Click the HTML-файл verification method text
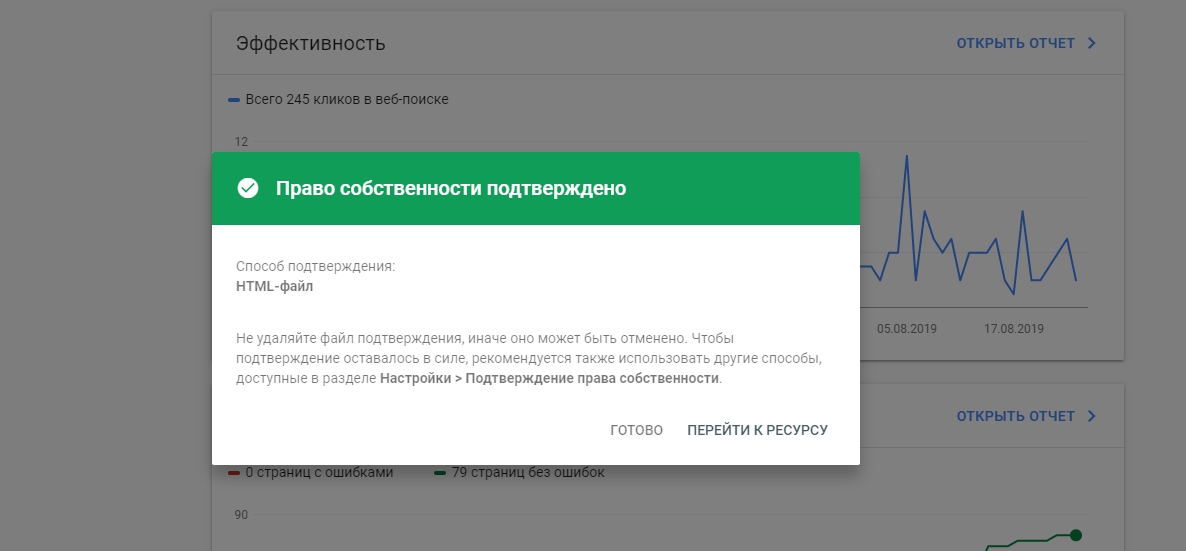Screen dimensions: 1186x551 pyautogui.click(x=274, y=286)
